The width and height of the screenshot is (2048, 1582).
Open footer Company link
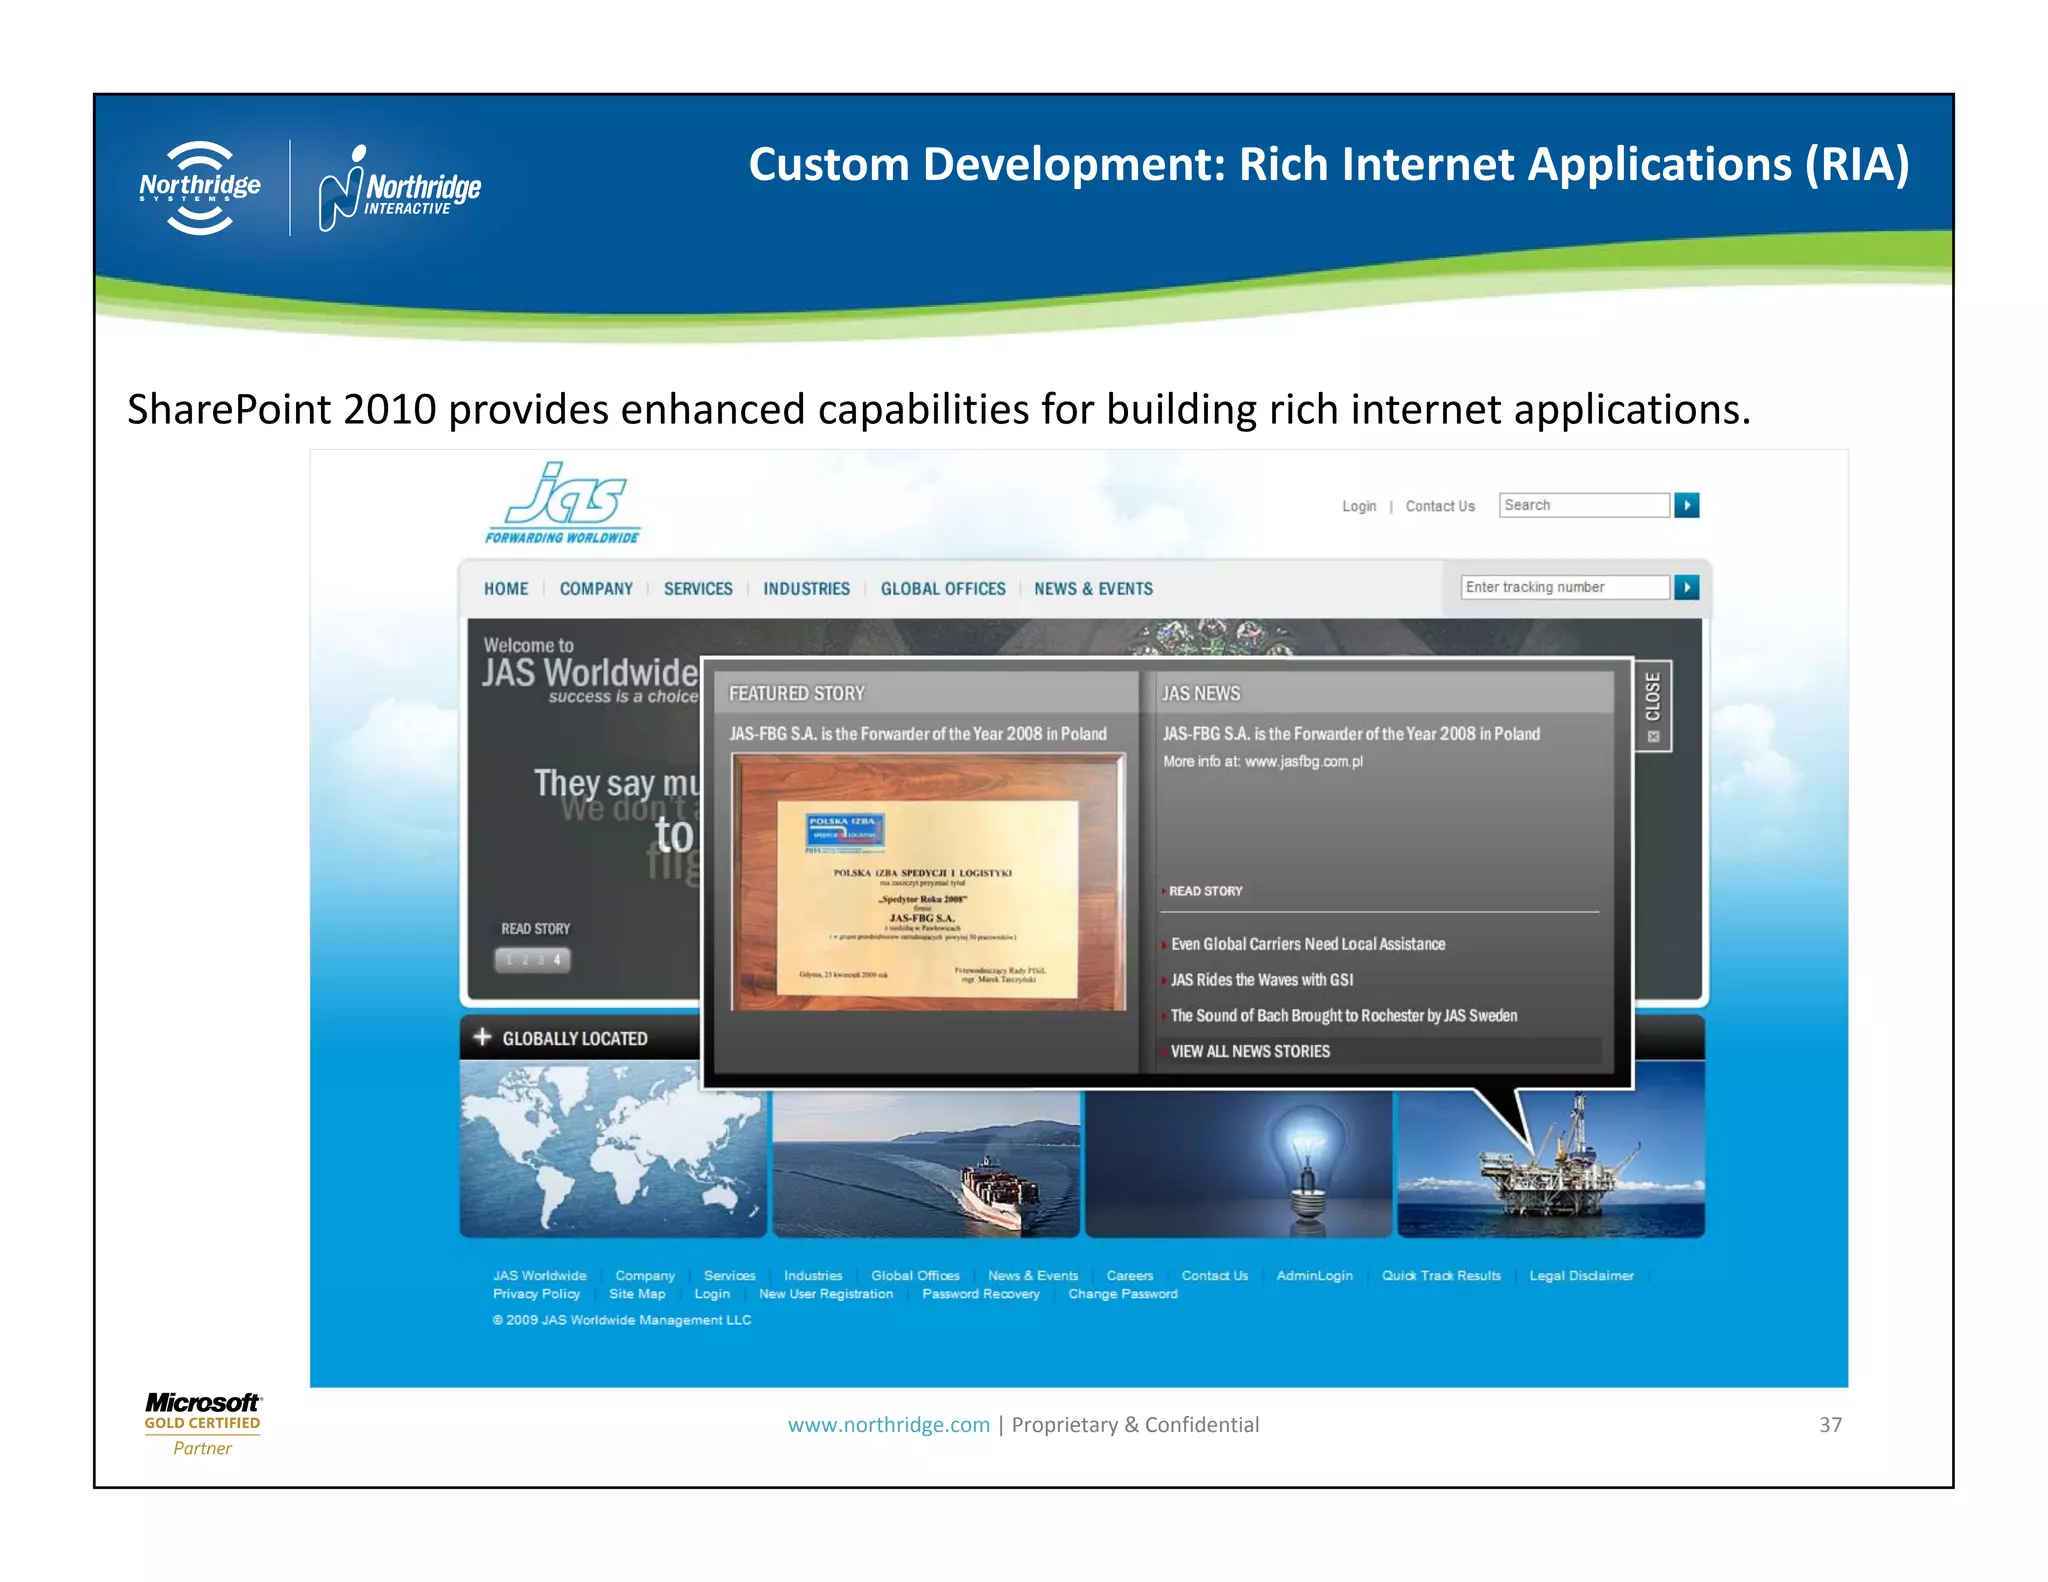(645, 1276)
